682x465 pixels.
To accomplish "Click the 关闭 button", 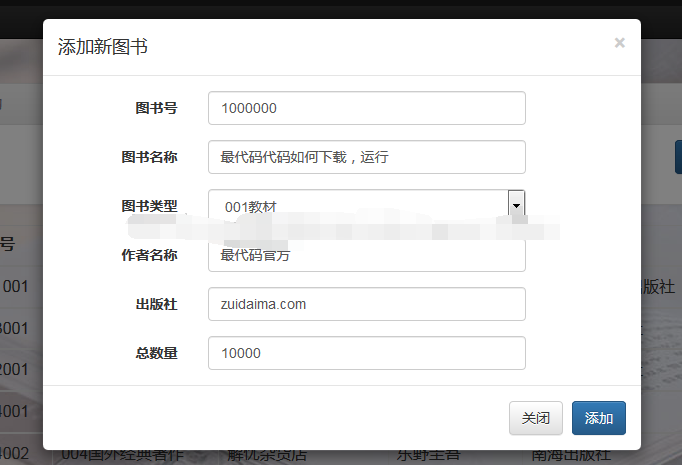I will [x=536, y=418].
